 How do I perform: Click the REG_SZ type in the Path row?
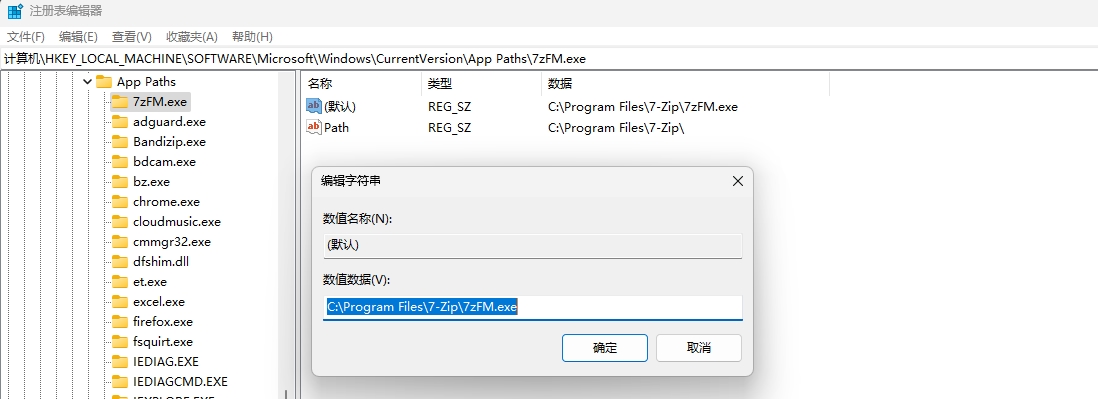click(x=450, y=128)
